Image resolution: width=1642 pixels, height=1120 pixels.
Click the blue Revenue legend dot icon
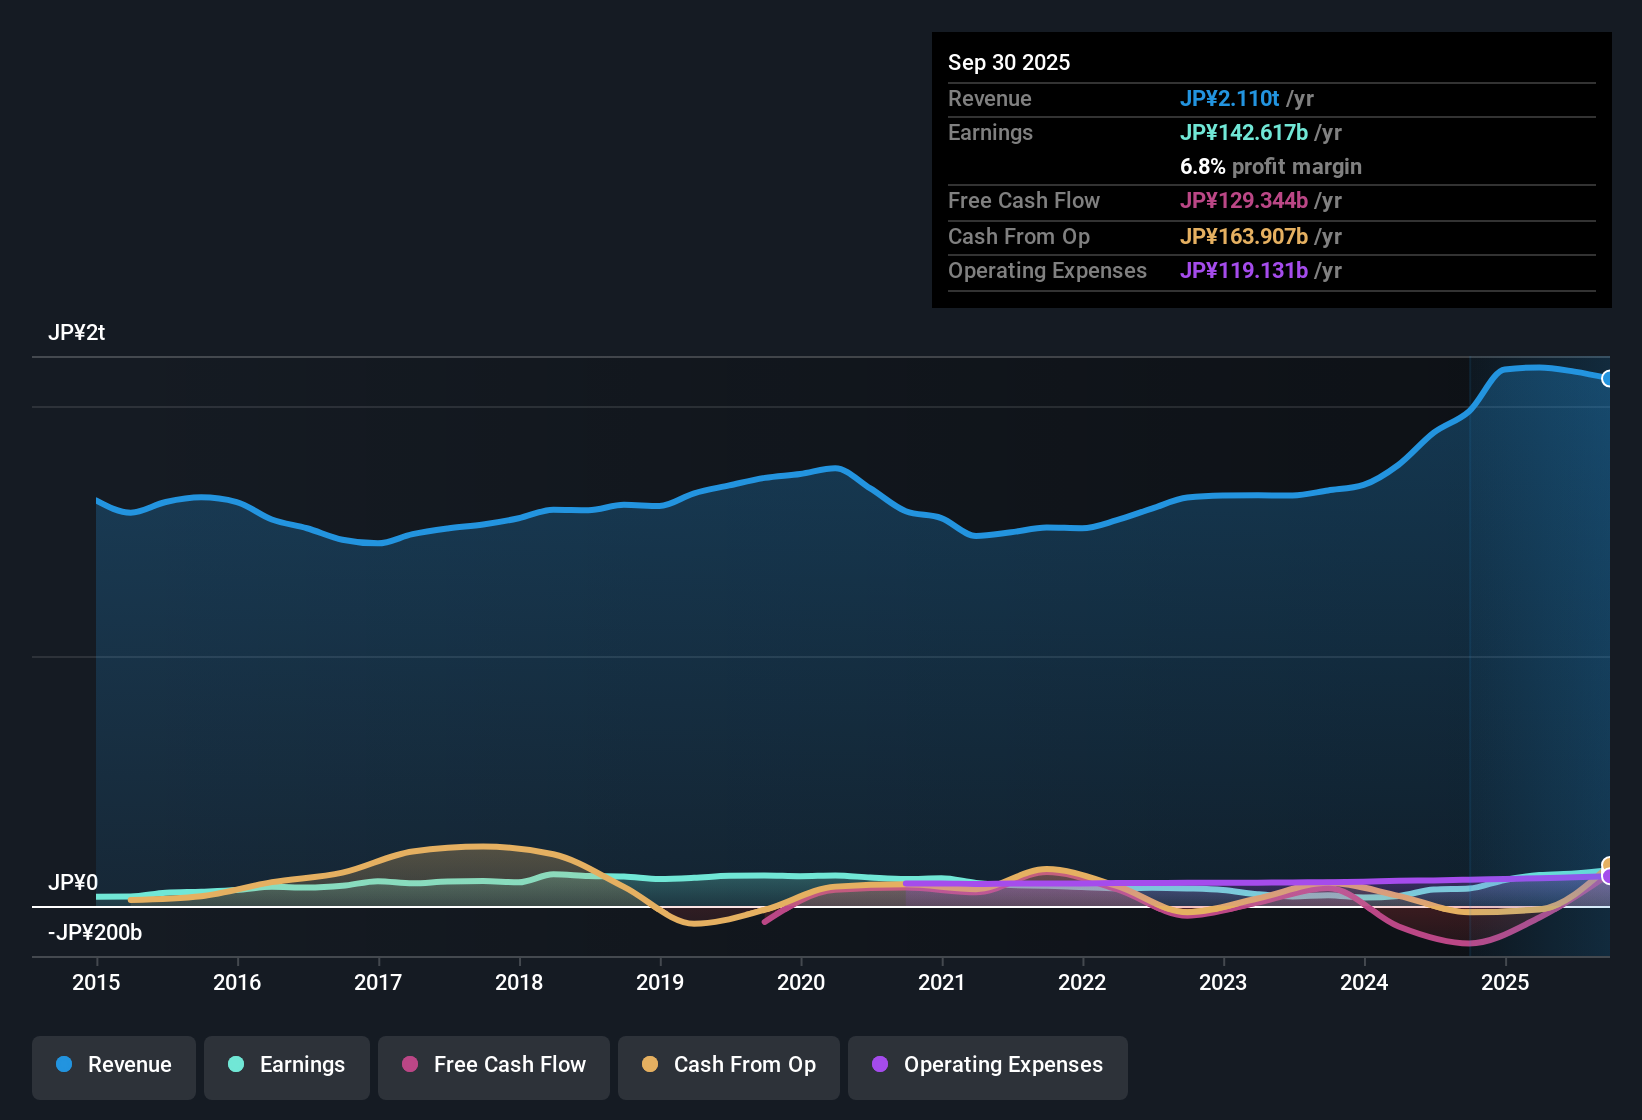point(63,1065)
